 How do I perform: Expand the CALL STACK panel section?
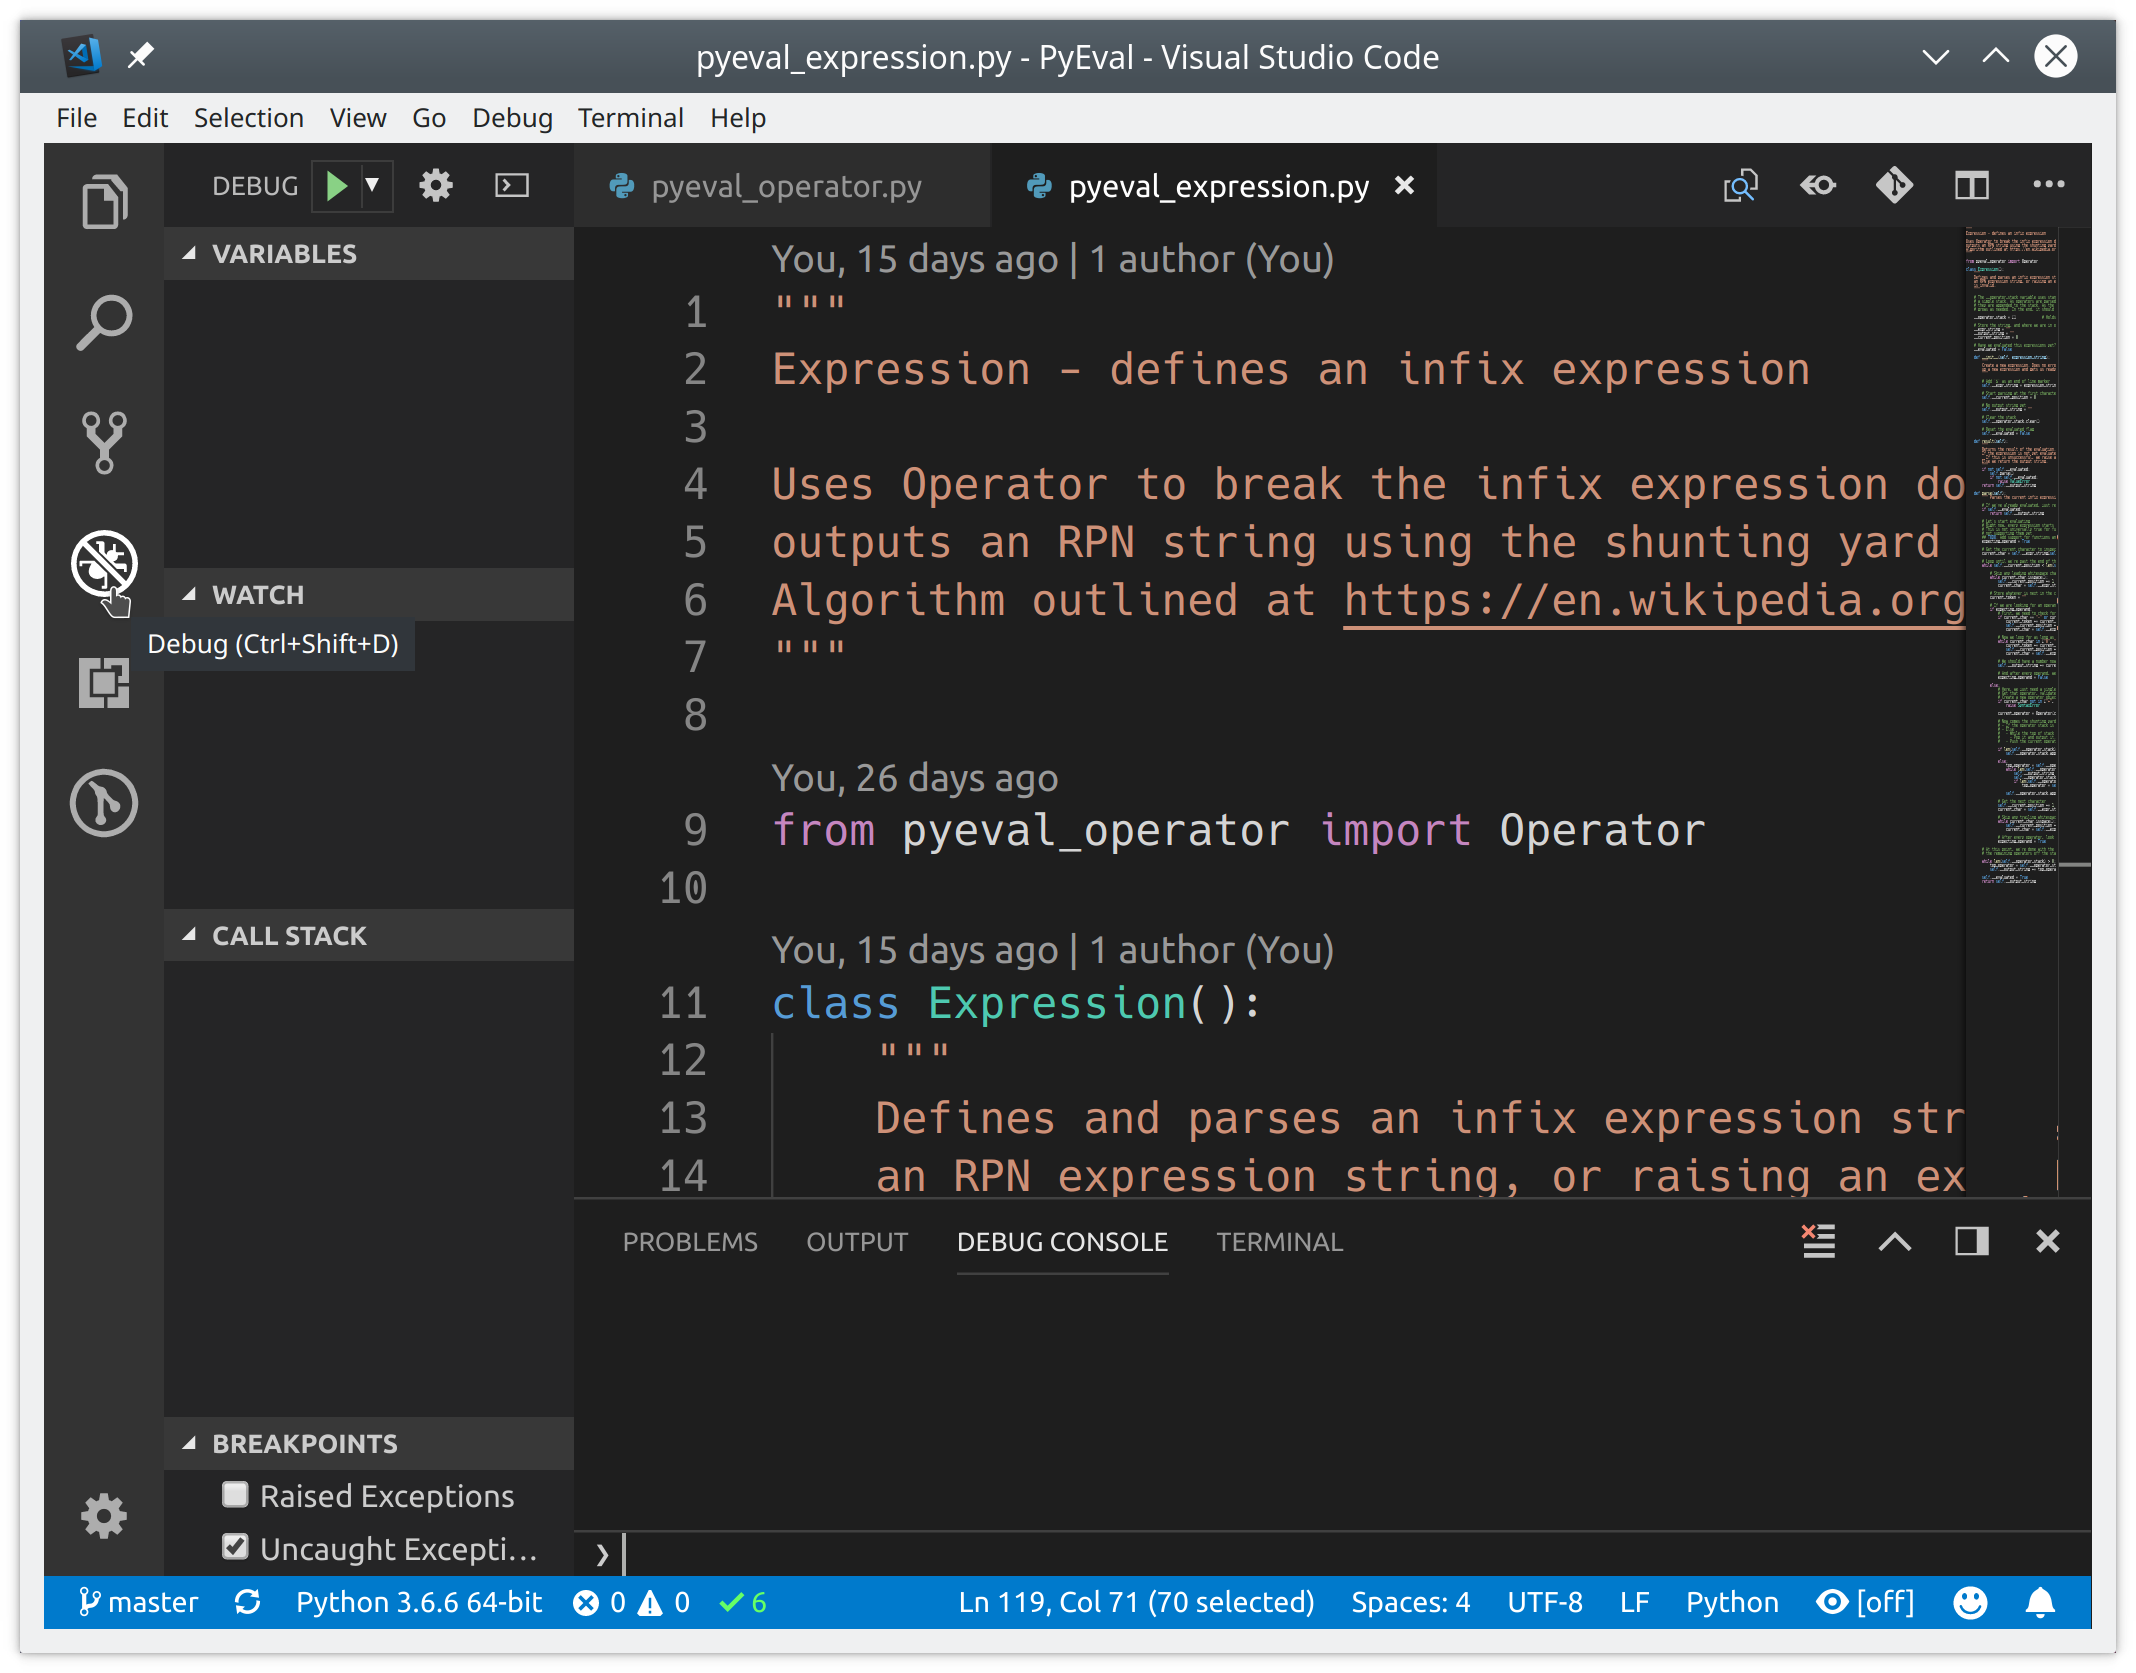[288, 934]
